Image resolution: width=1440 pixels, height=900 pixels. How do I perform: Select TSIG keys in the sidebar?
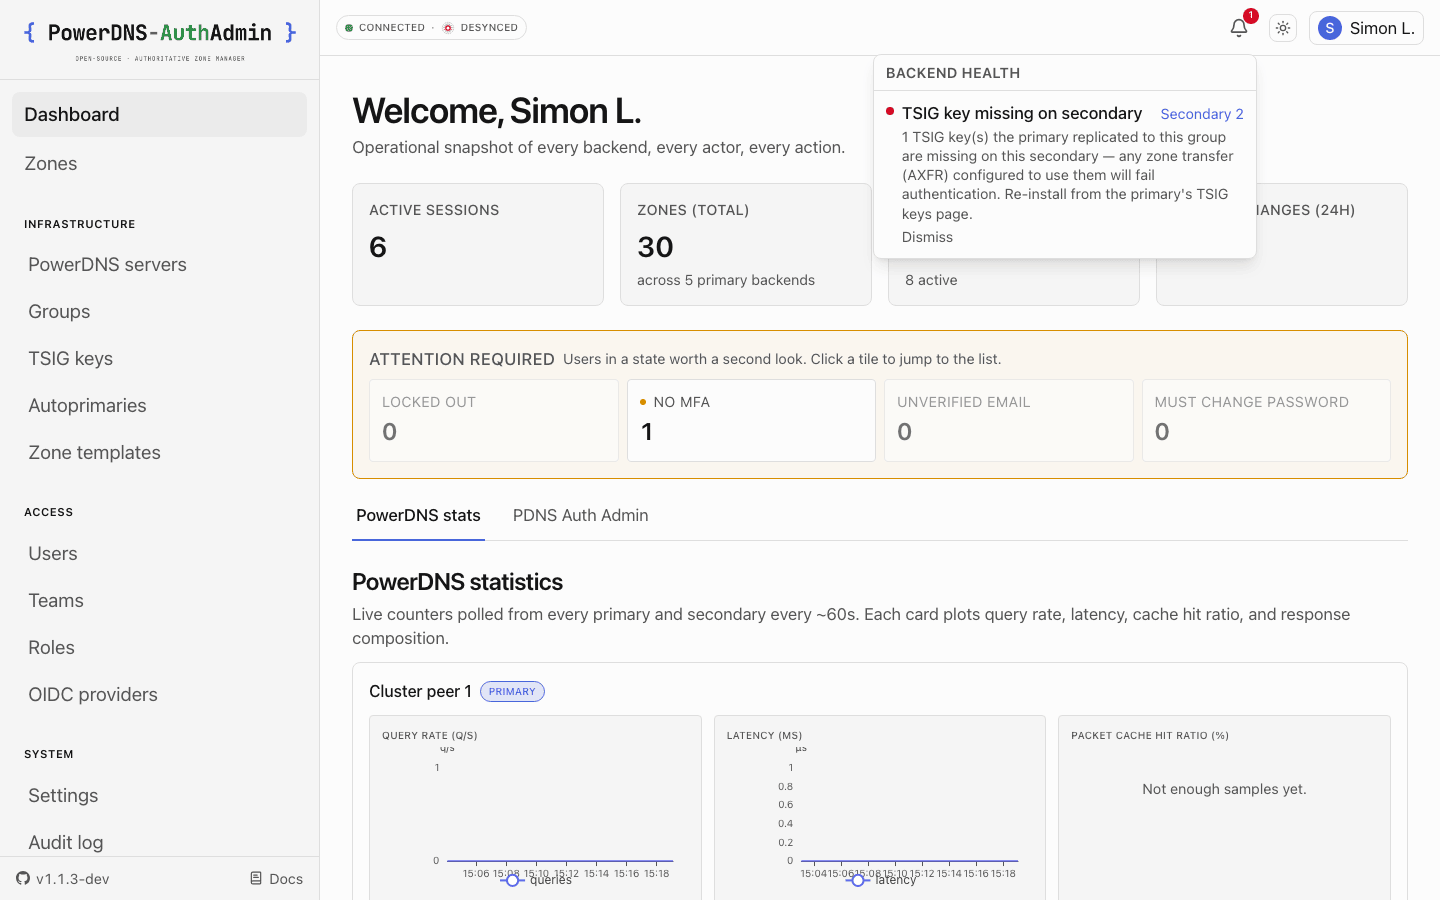[x=160, y=358]
